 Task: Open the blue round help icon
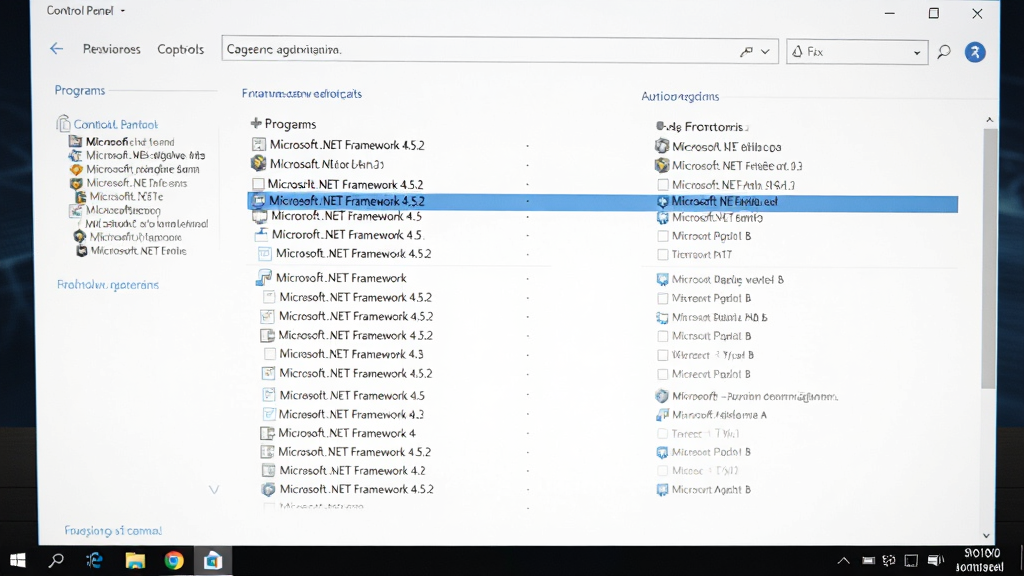(x=975, y=52)
